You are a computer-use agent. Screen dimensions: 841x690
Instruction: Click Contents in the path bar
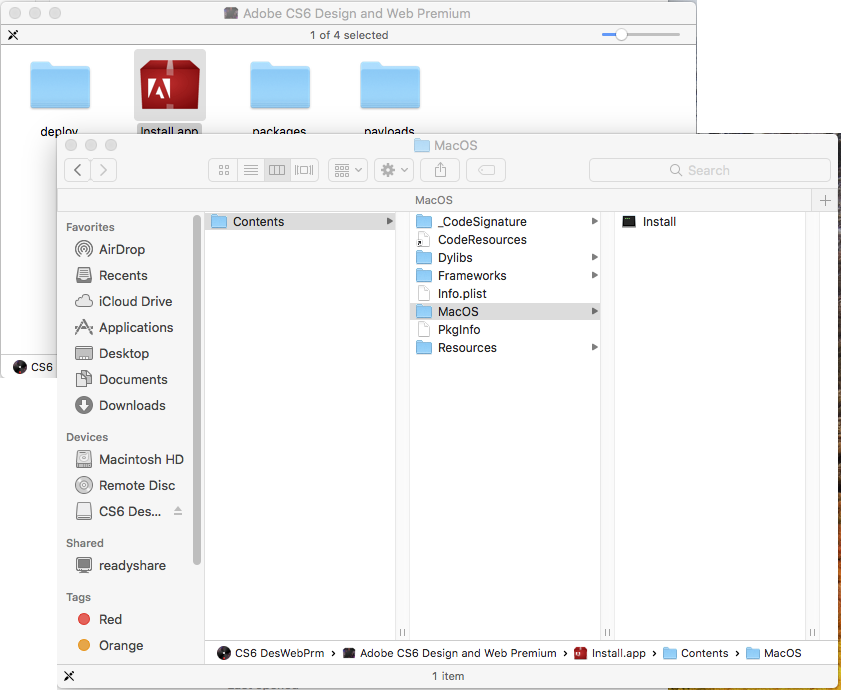696,654
